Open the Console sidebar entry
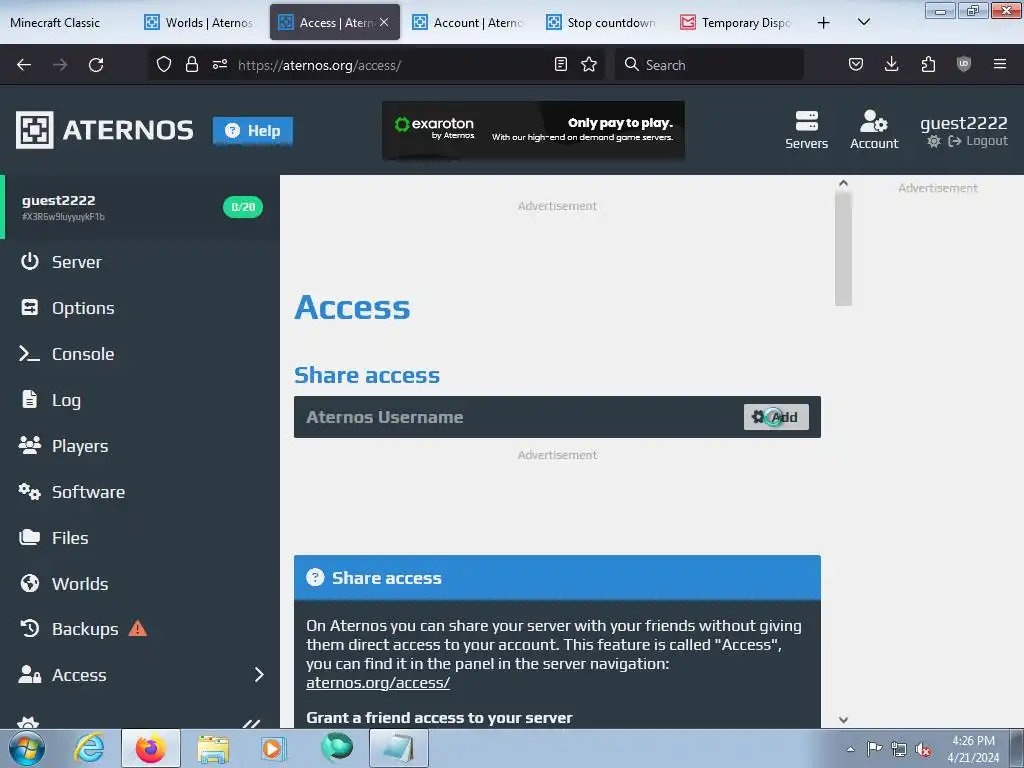This screenshot has width=1024, height=768. [x=67, y=354]
